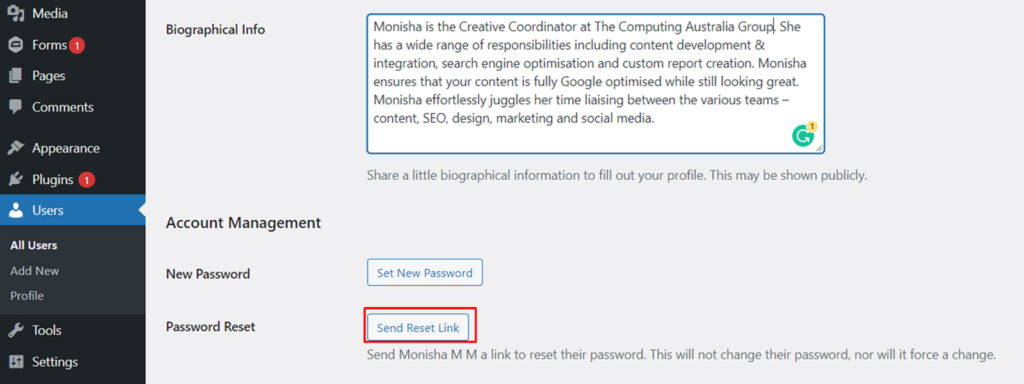Click the Plugins plug icon

coord(16,179)
